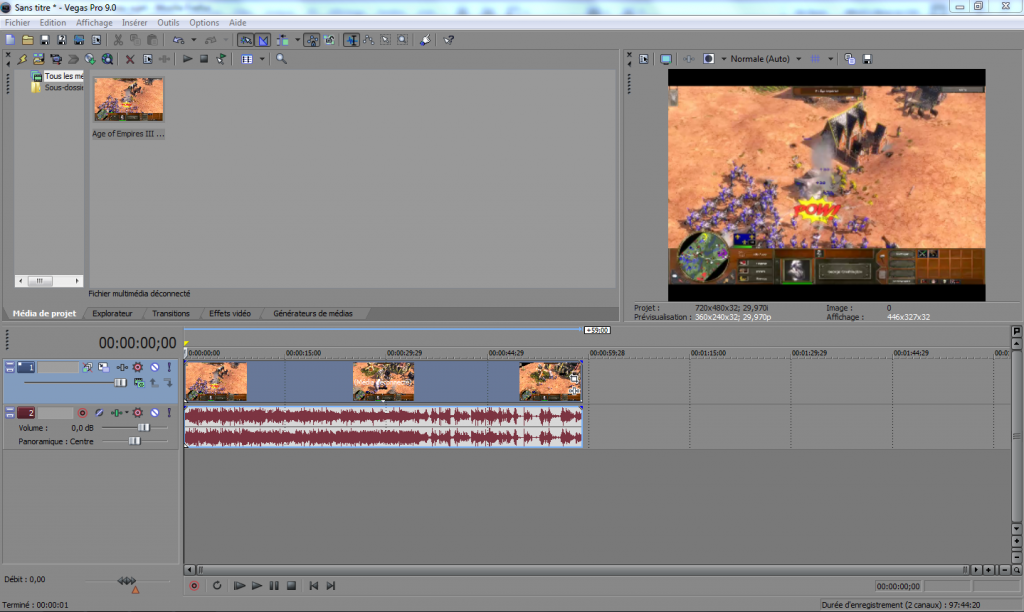Viewport: 1024px width, 612px height.
Task: Open the media views dropdown arrow
Action: (x=263, y=59)
